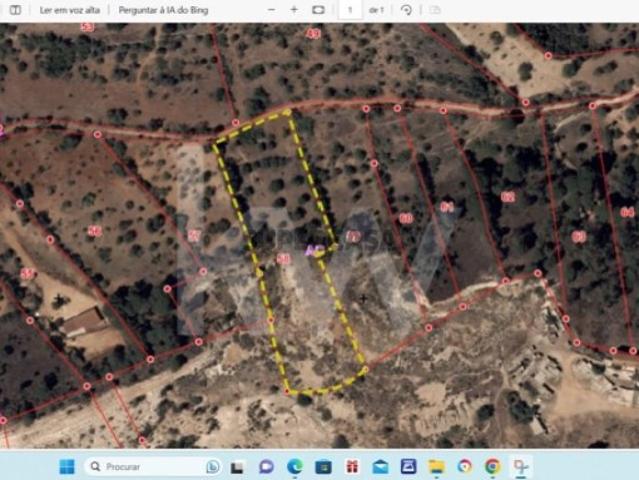Open Google Chrome from taskbar

(492, 466)
